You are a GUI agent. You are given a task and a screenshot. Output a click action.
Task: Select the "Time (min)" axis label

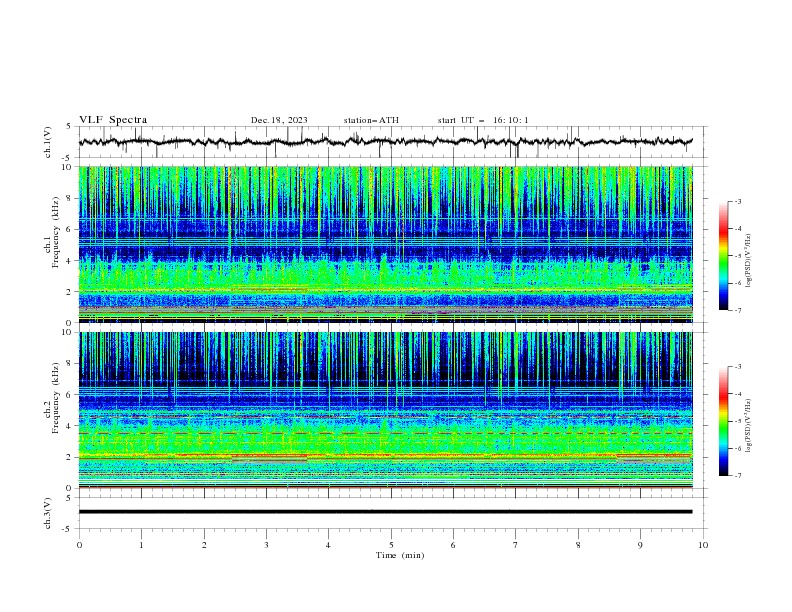(x=400, y=555)
